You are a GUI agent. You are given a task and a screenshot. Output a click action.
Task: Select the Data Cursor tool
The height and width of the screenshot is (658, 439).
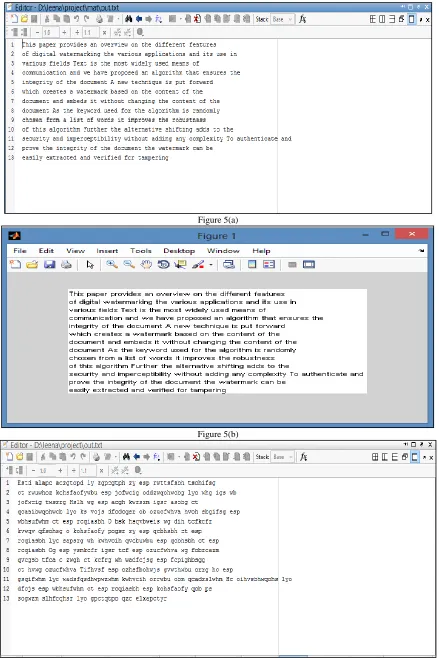pyautogui.click(x=180, y=264)
